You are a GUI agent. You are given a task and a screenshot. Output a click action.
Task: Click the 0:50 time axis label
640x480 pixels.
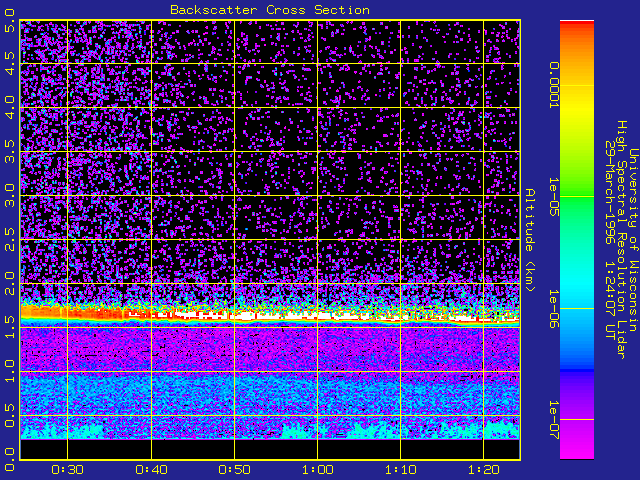pos(234,470)
